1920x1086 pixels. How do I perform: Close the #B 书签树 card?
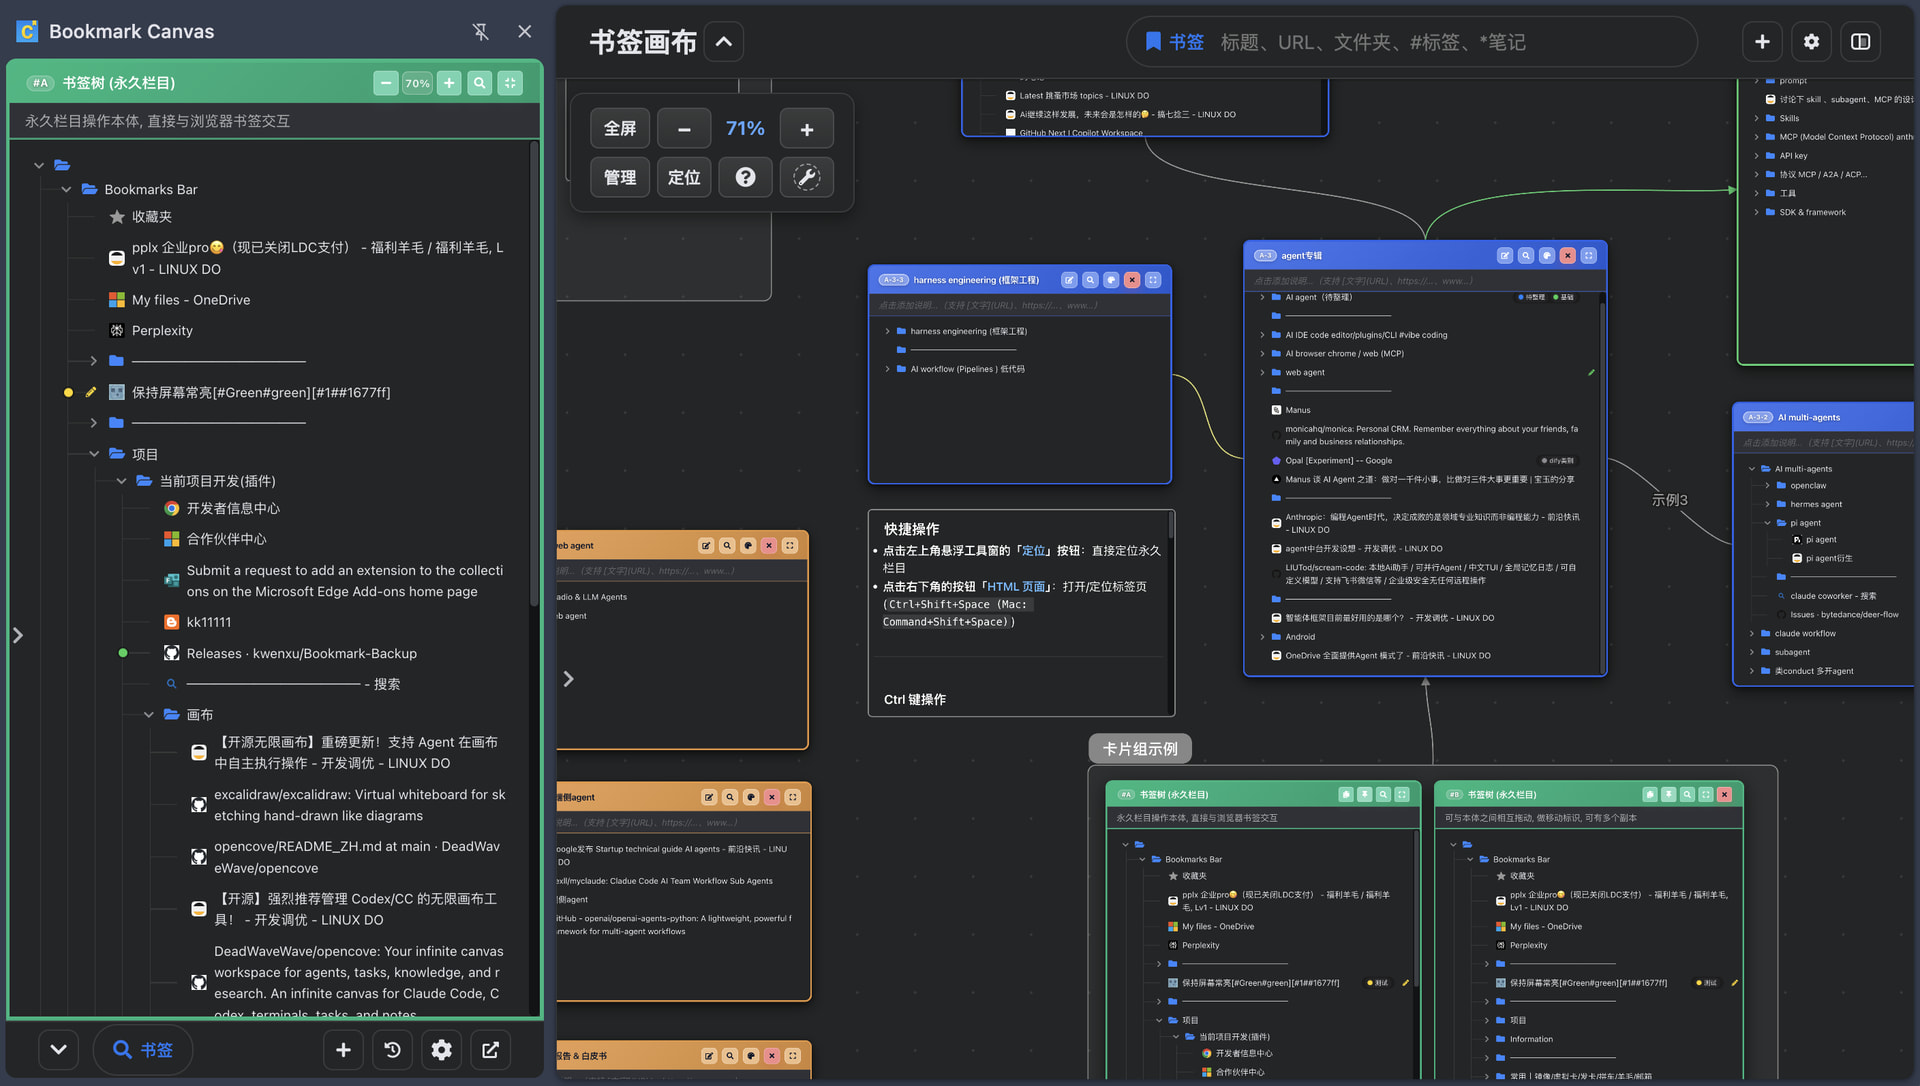click(x=1725, y=795)
